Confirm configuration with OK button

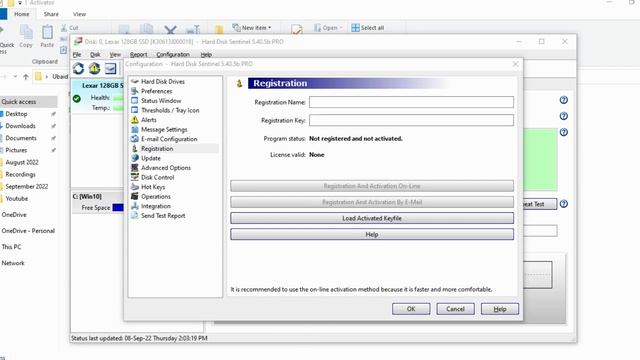[411, 309]
